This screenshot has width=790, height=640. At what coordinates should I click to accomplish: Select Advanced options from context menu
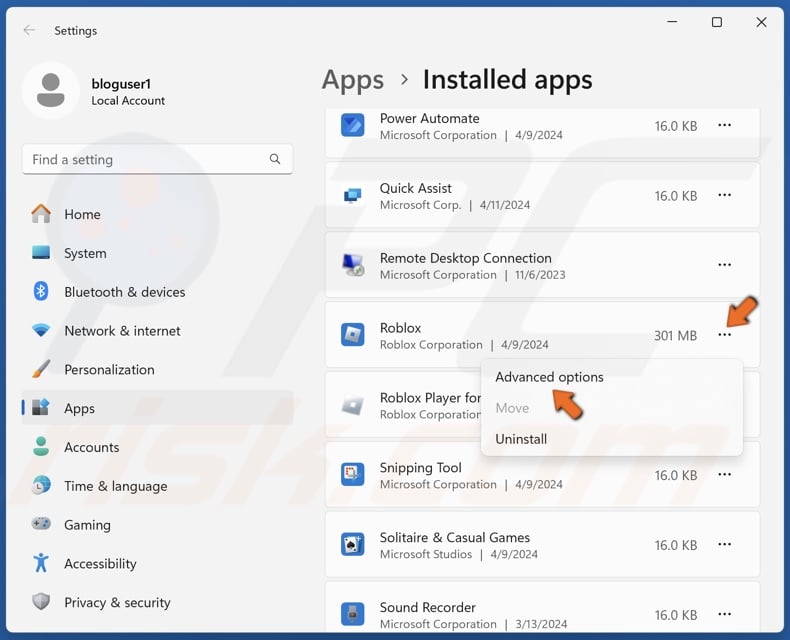point(549,377)
